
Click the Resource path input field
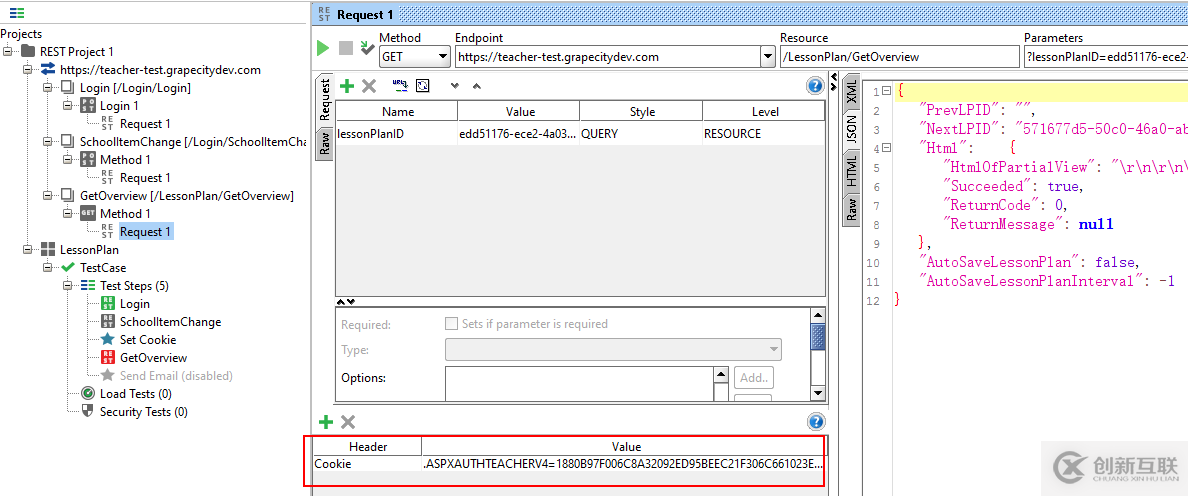tap(900, 57)
